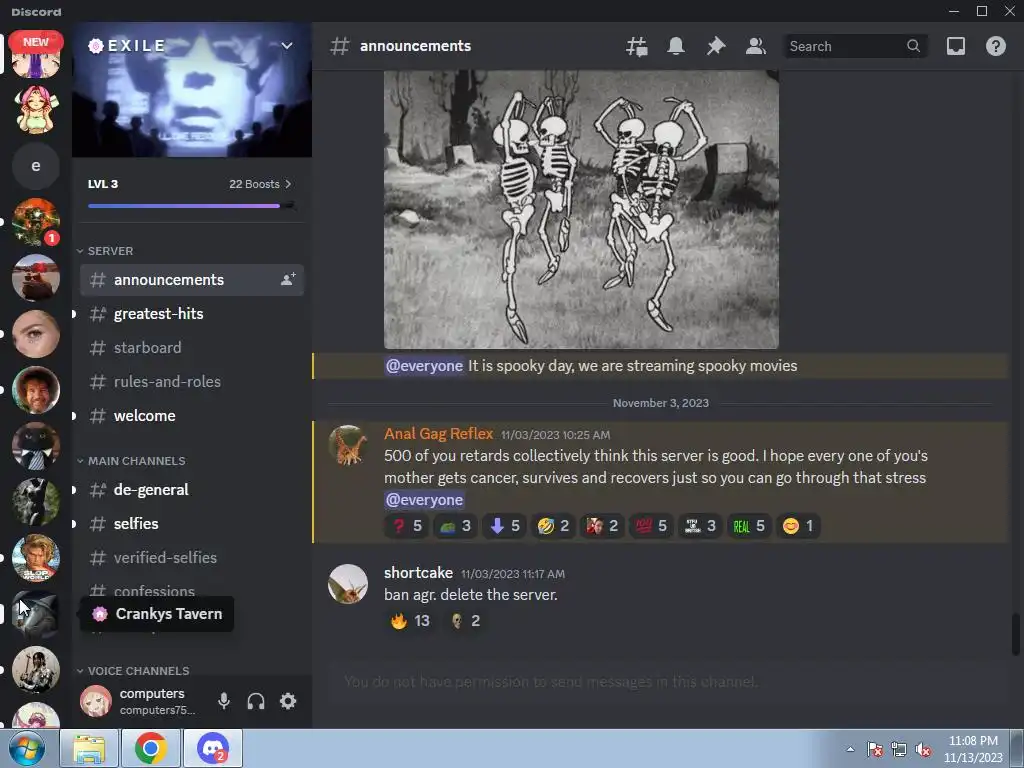Toggle microphone mute
1024x768 pixels.
pyautogui.click(x=223, y=701)
